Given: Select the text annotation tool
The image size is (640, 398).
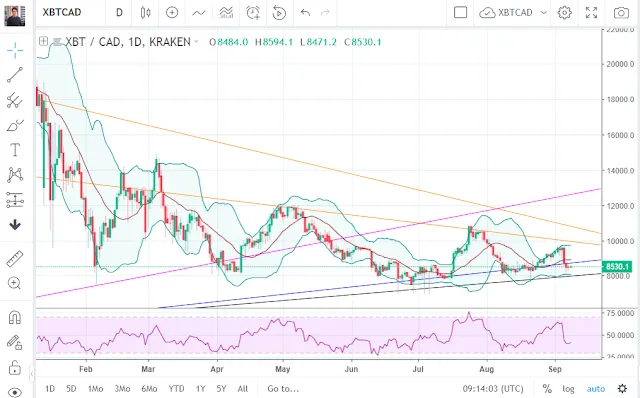Looking at the screenshot, I should [x=15, y=150].
